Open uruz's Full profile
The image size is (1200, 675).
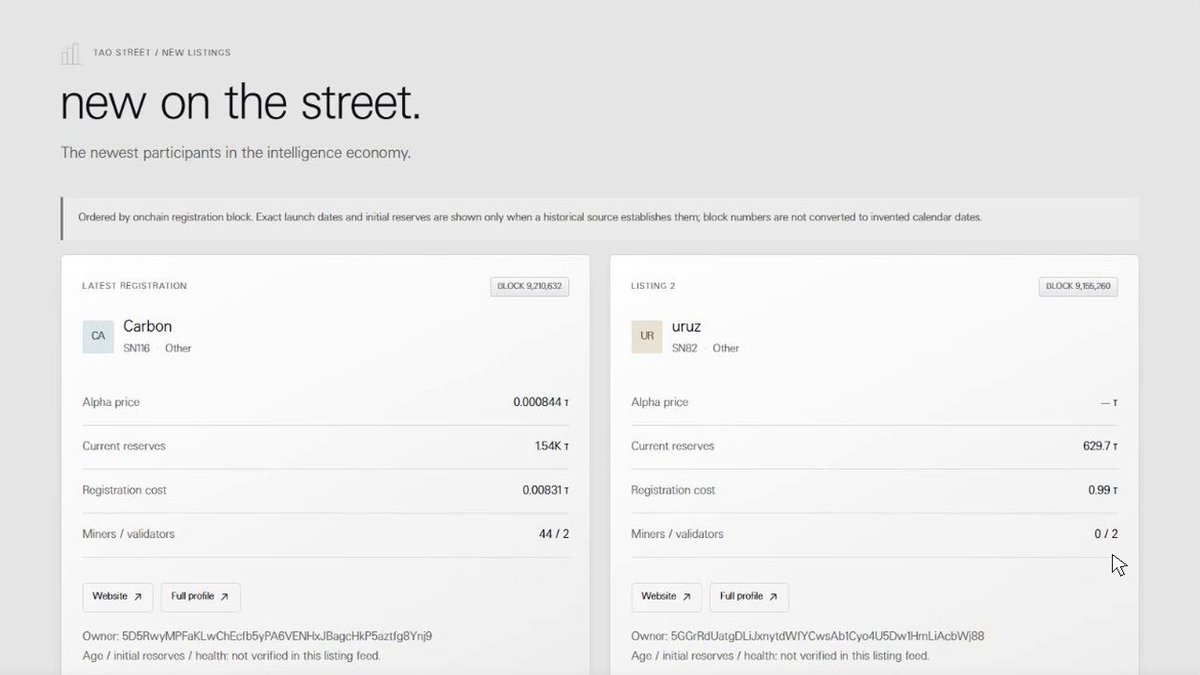point(749,597)
